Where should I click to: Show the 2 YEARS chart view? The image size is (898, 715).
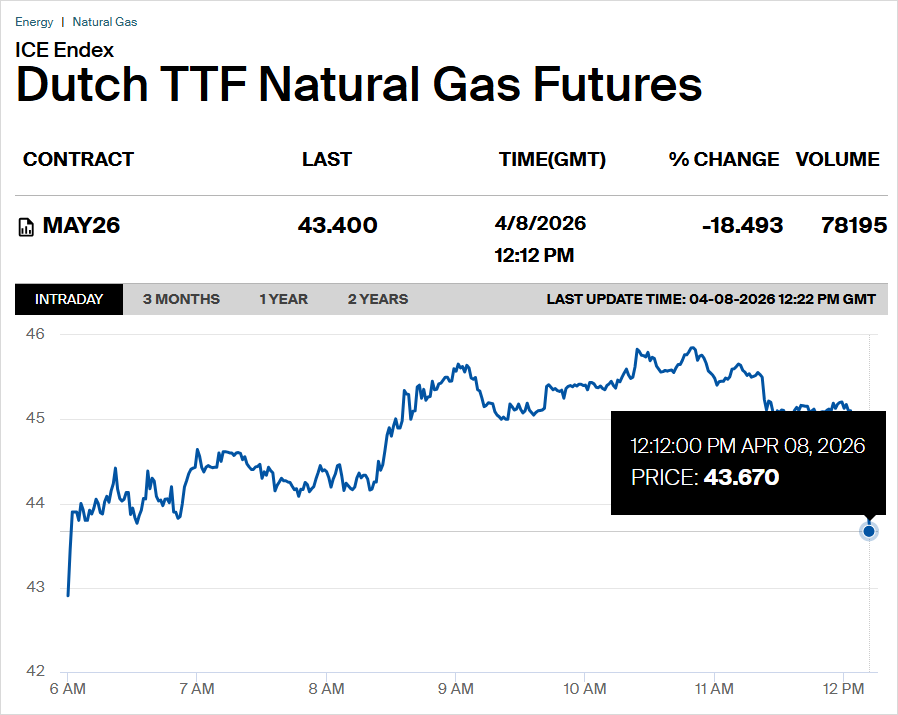click(378, 299)
